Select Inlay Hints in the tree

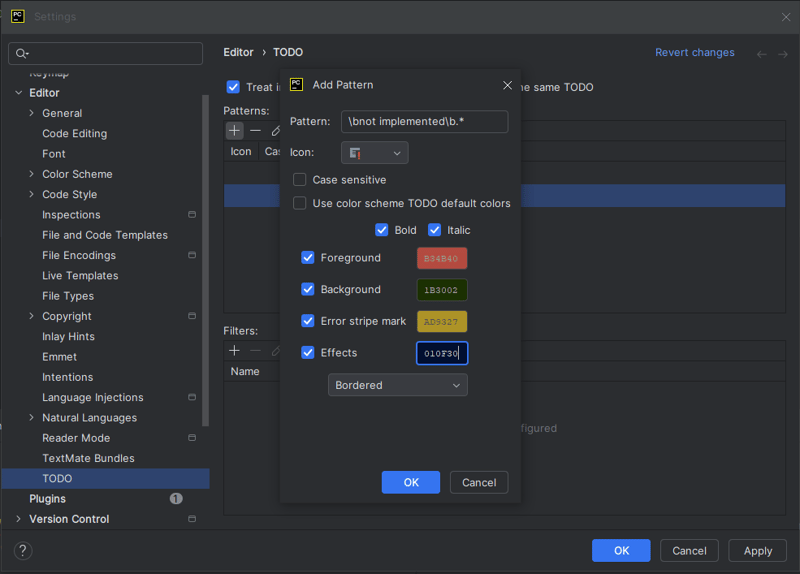tap(68, 336)
